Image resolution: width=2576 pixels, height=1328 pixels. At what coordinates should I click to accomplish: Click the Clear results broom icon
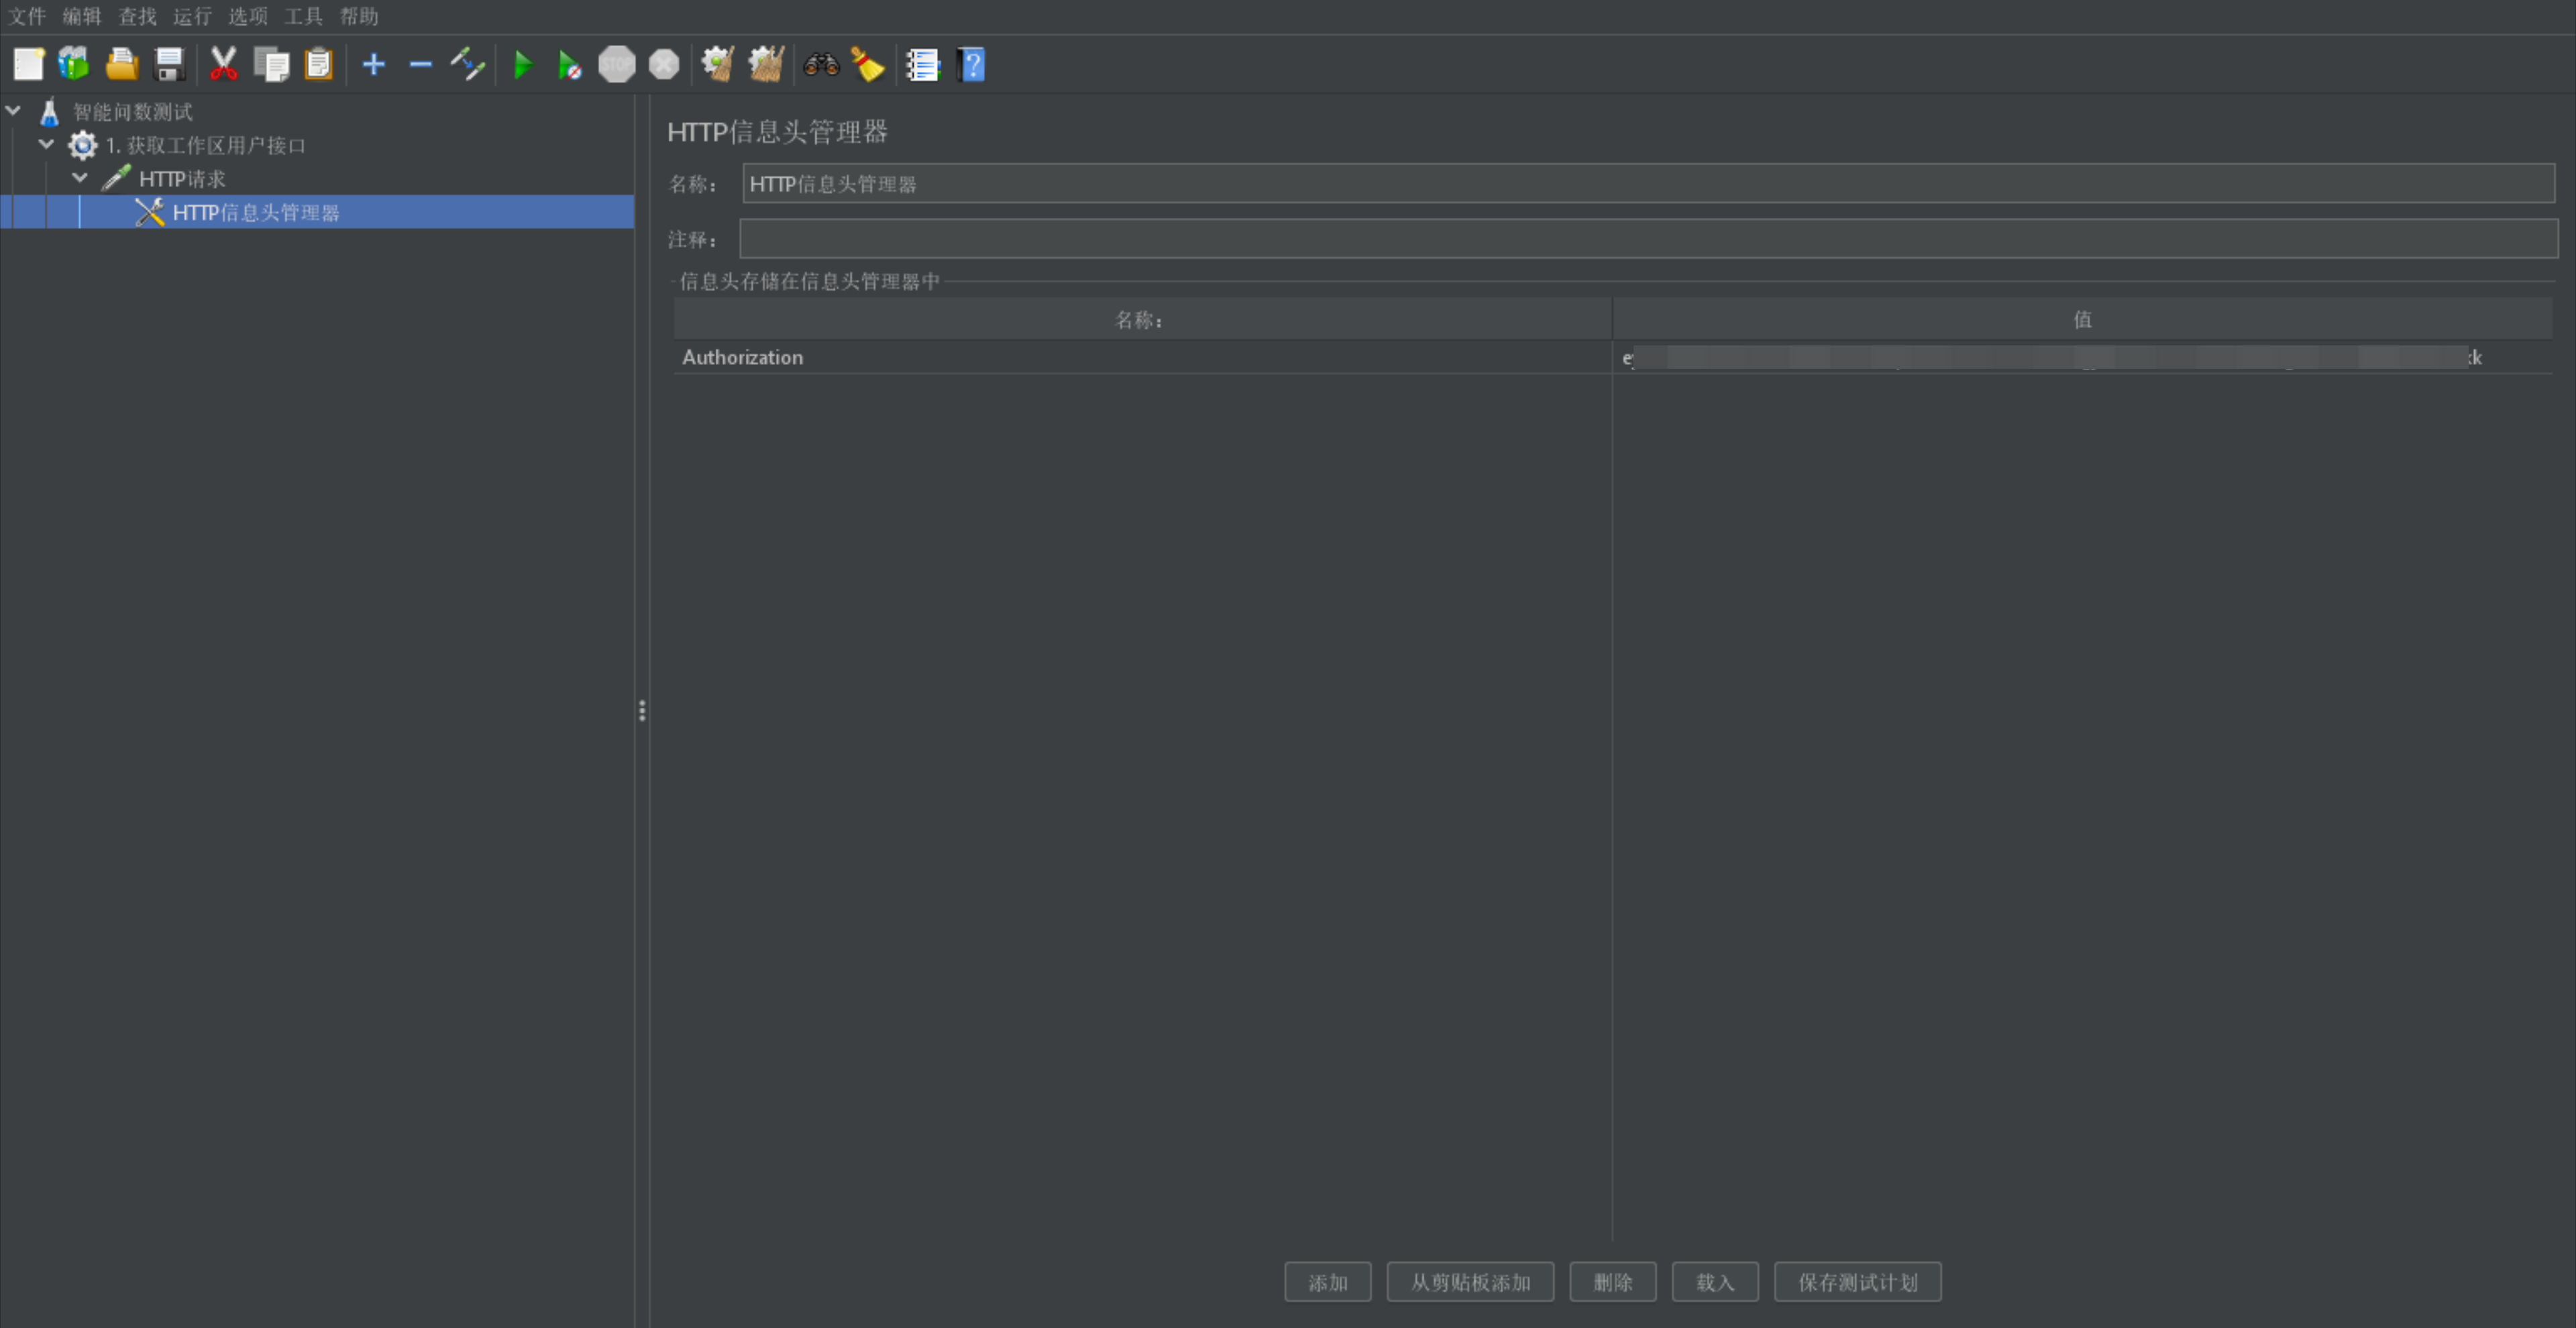pos(718,65)
